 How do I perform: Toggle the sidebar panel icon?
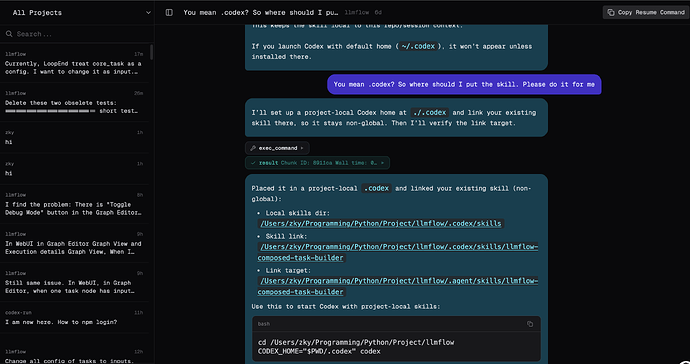[x=169, y=13]
